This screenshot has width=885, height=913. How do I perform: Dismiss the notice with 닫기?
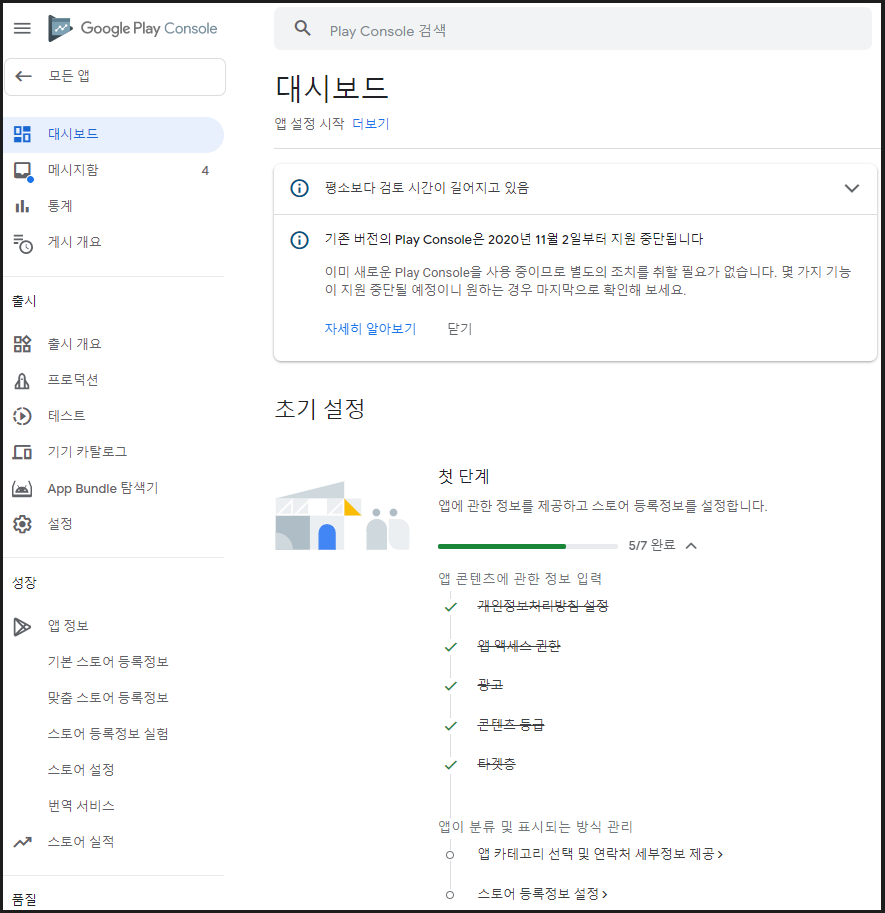(459, 327)
